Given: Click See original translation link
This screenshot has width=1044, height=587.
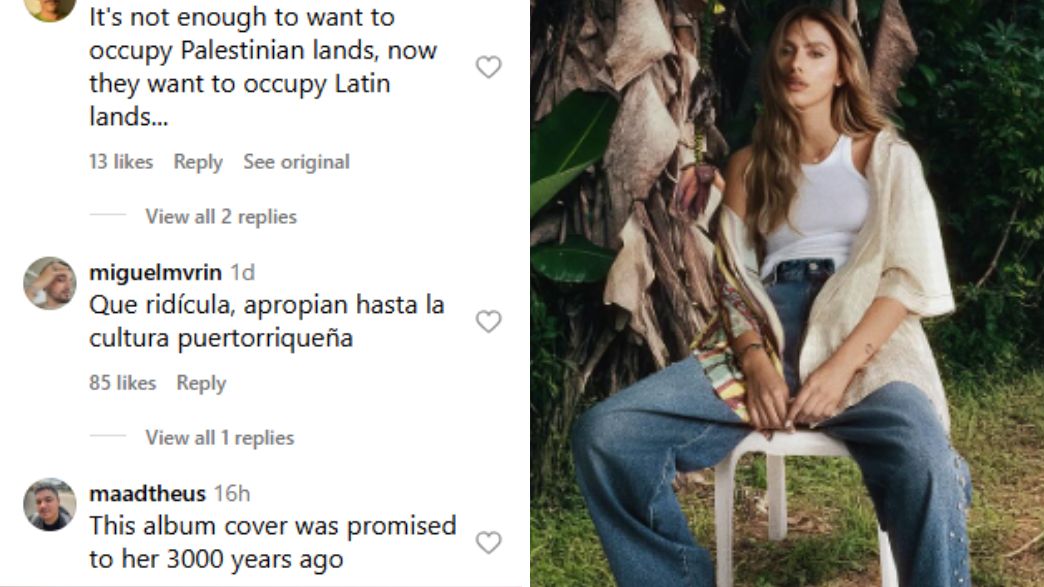Looking at the screenshot, I should pos(296,162).
